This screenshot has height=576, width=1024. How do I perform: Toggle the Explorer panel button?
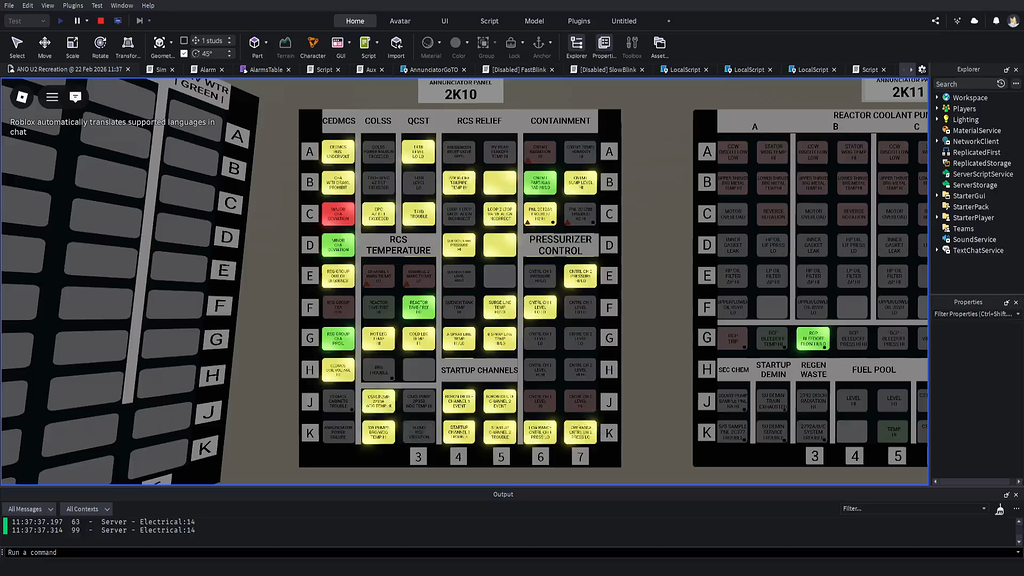[577, 46]
